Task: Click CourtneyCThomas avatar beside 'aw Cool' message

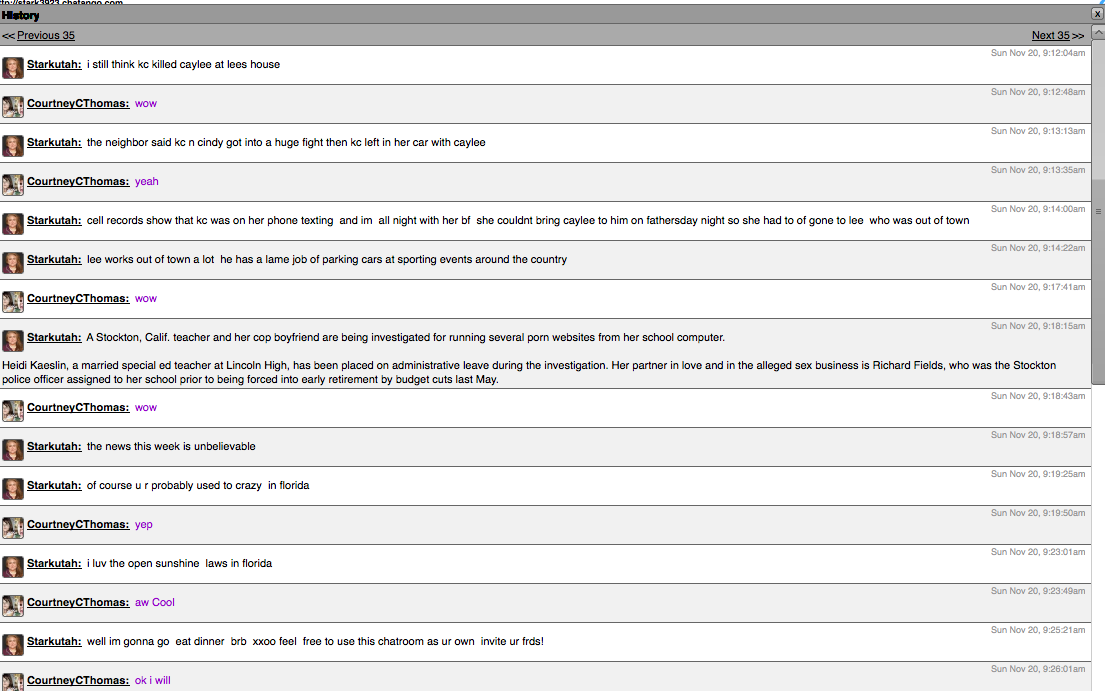Action: pos(12,606)
